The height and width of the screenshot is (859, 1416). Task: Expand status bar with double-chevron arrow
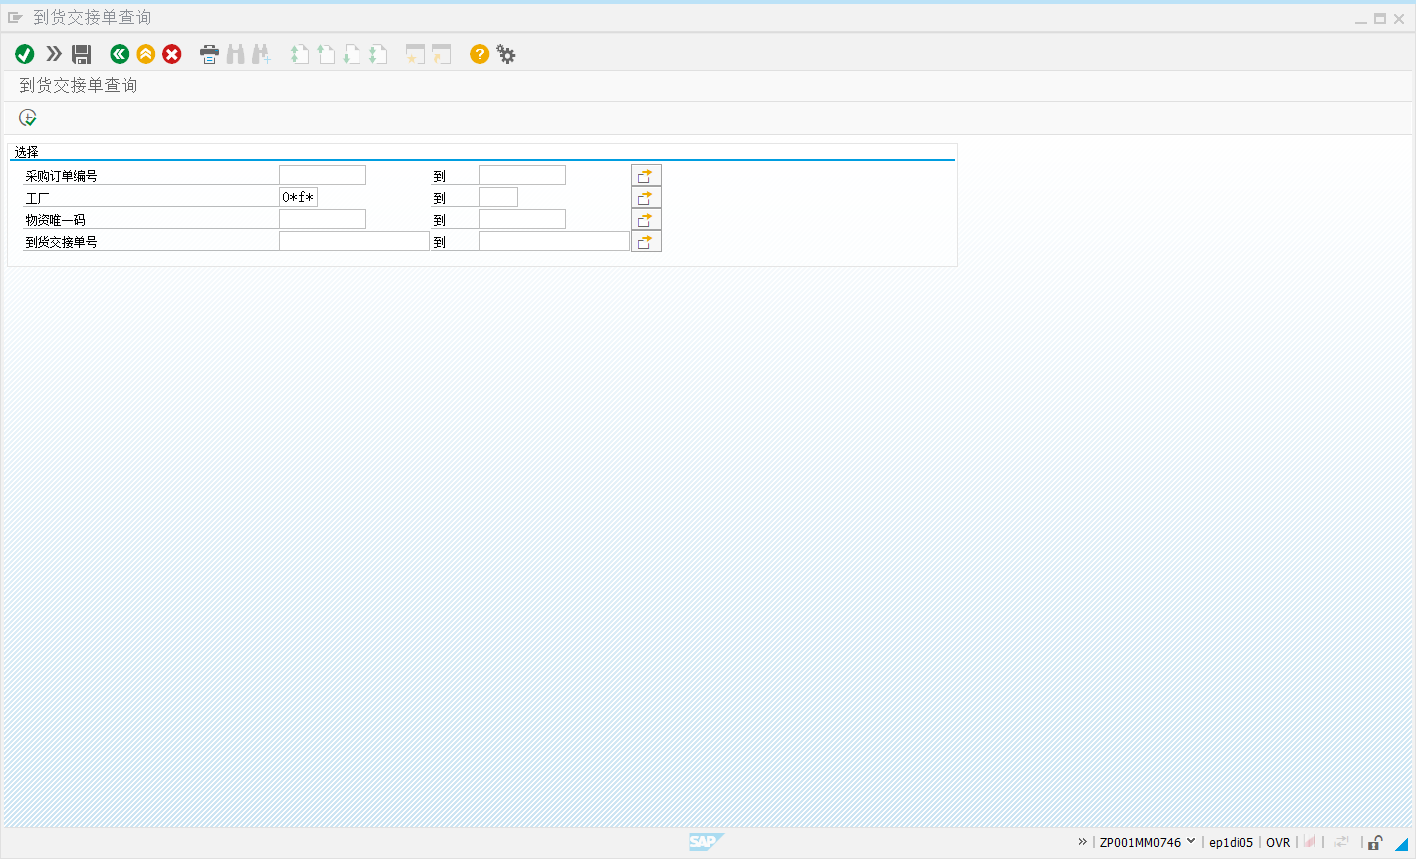(x=1082, y=842)
